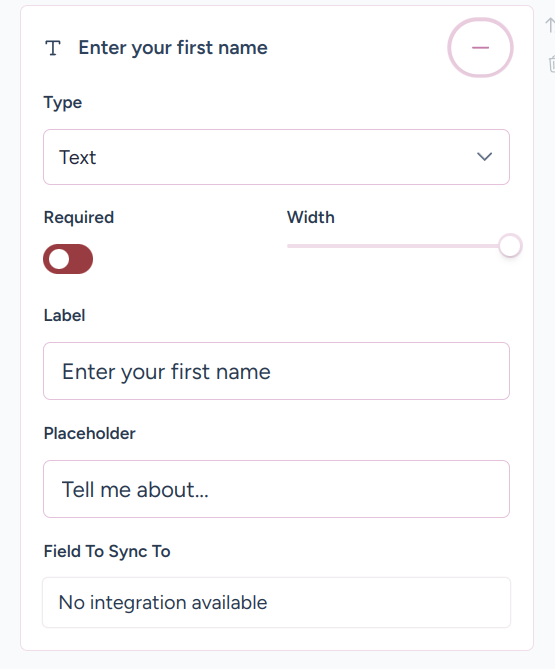Open the Type dropdown showing Text
The height and width of the screenshot is (669, 555).
point(276,157)
